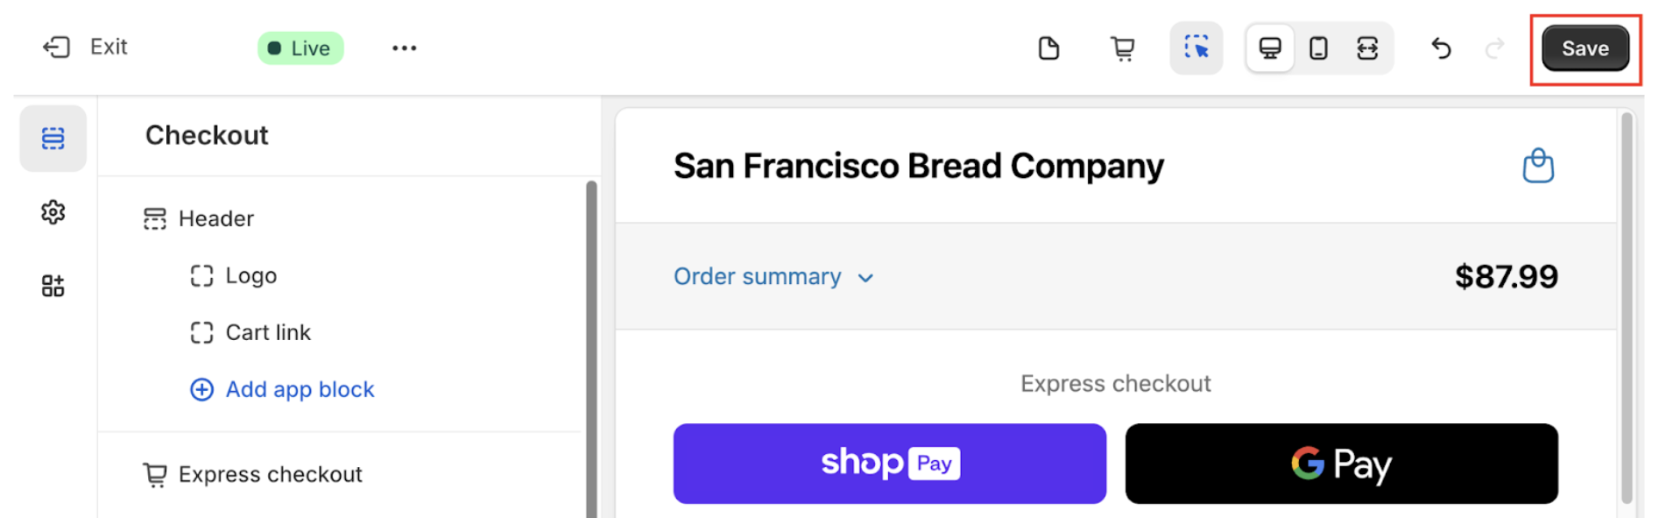1658x518 pixels.
Task: Open the page template icon
Action: [1048, 48]
